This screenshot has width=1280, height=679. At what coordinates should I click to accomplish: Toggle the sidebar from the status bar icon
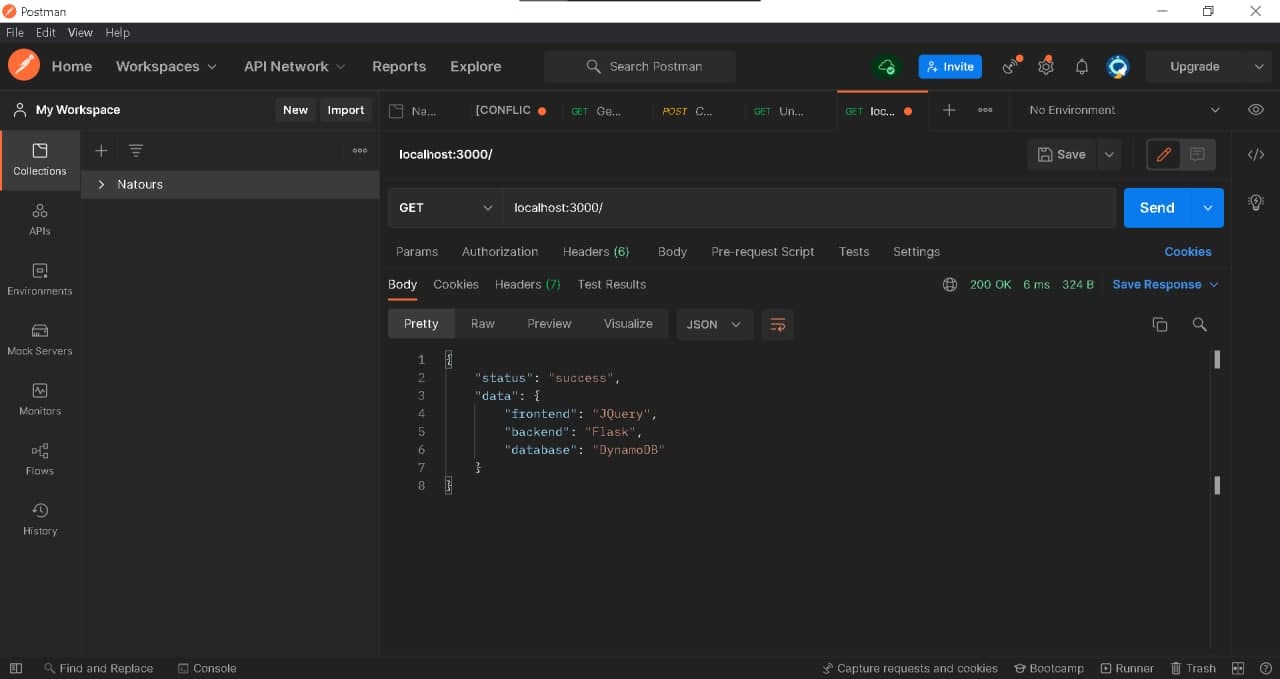[16, 668]
